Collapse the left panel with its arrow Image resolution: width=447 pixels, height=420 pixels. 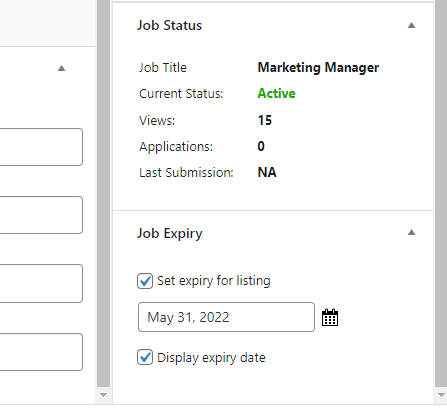point(61,68)
